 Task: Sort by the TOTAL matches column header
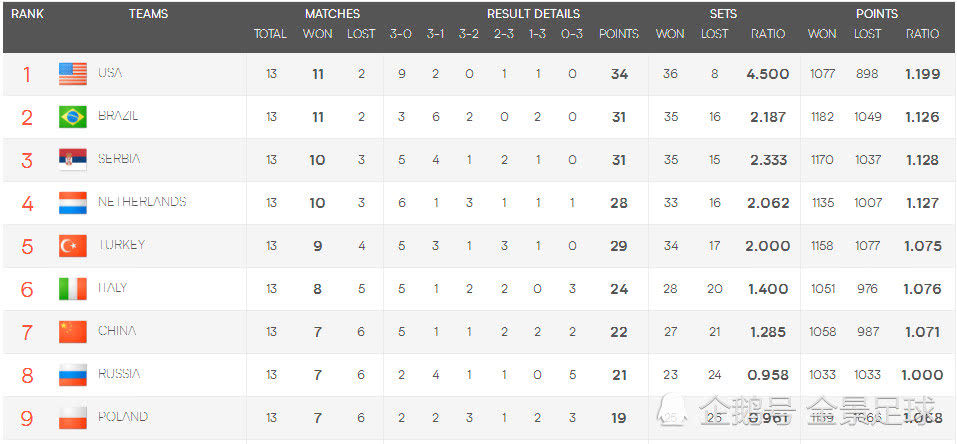[270, 34]
